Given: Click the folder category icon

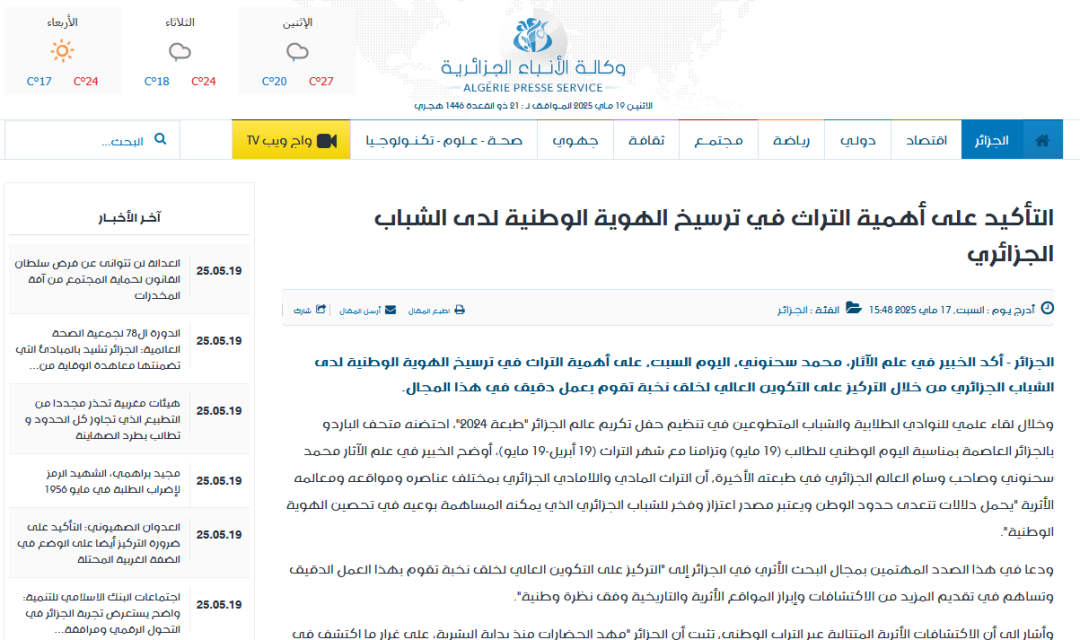Looking at the screenshot, I should pyautogui.click(x=853, y=309).
